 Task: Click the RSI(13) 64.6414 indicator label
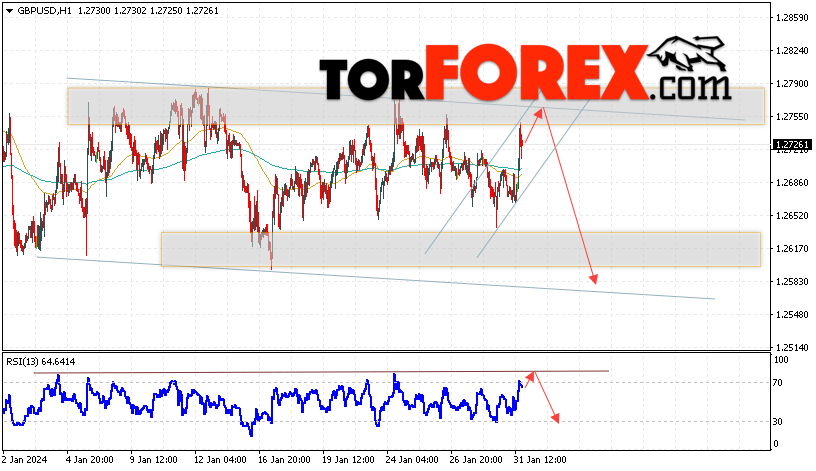point(41,362)
